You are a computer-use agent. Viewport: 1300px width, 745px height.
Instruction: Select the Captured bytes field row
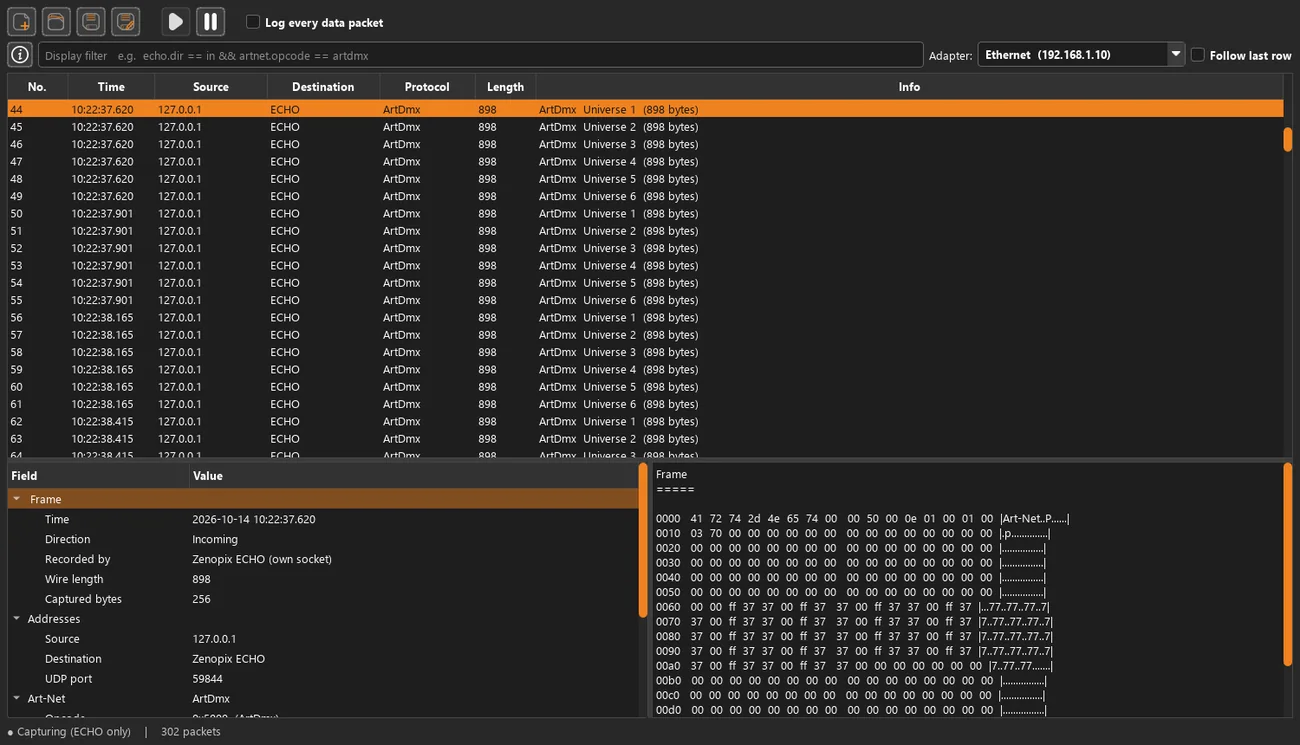click(323, 599)
